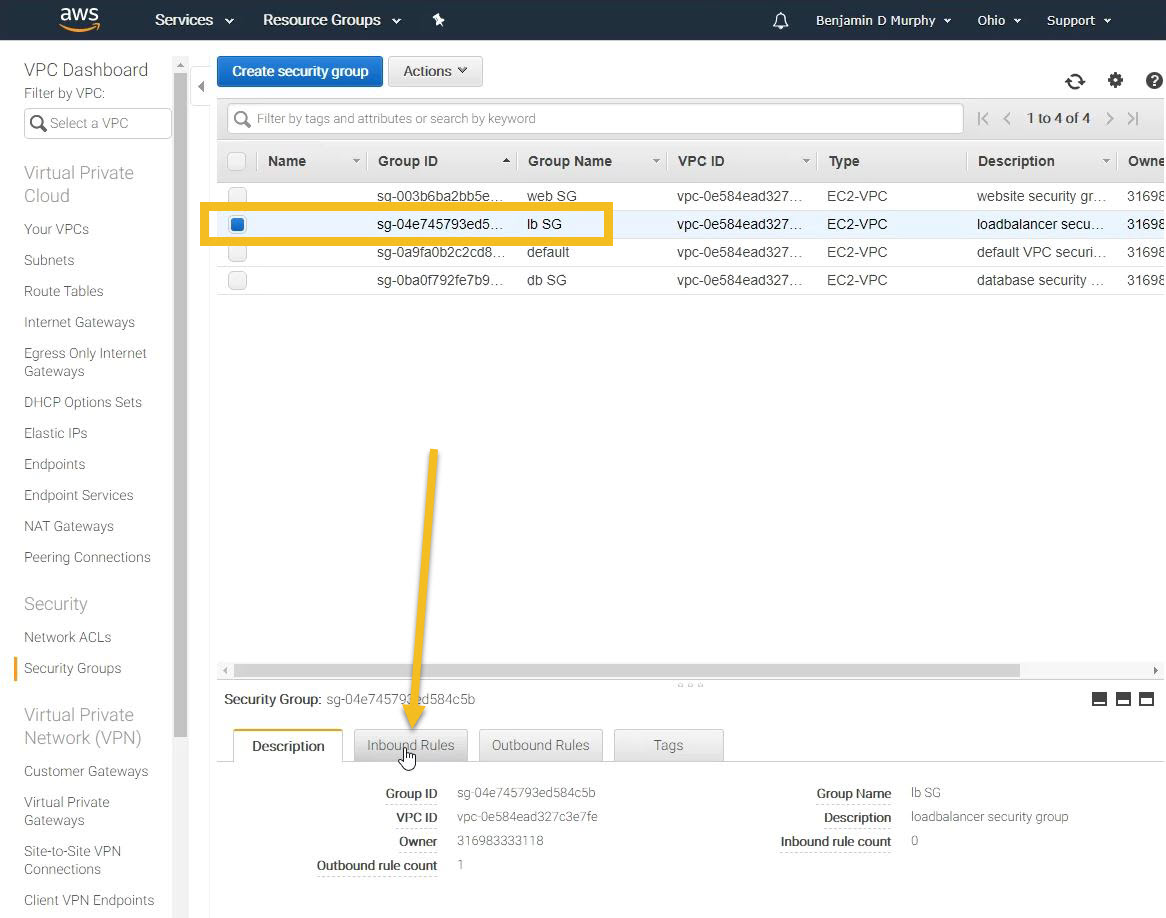Collapse the left navigation pane arrow
Image resolution: width=1166 pixels, height=918 pixels.
coord(201,86)
